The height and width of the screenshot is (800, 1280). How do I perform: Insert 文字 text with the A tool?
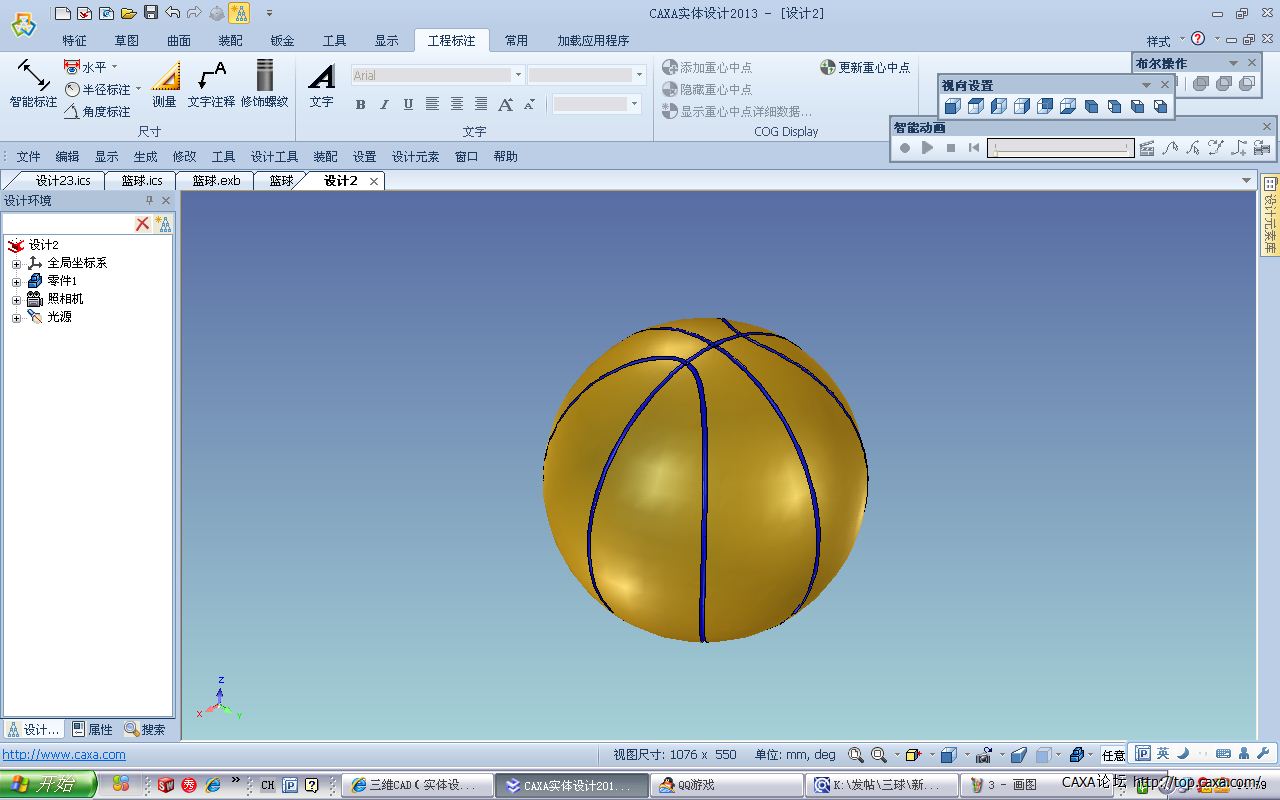tap(321, 85)
